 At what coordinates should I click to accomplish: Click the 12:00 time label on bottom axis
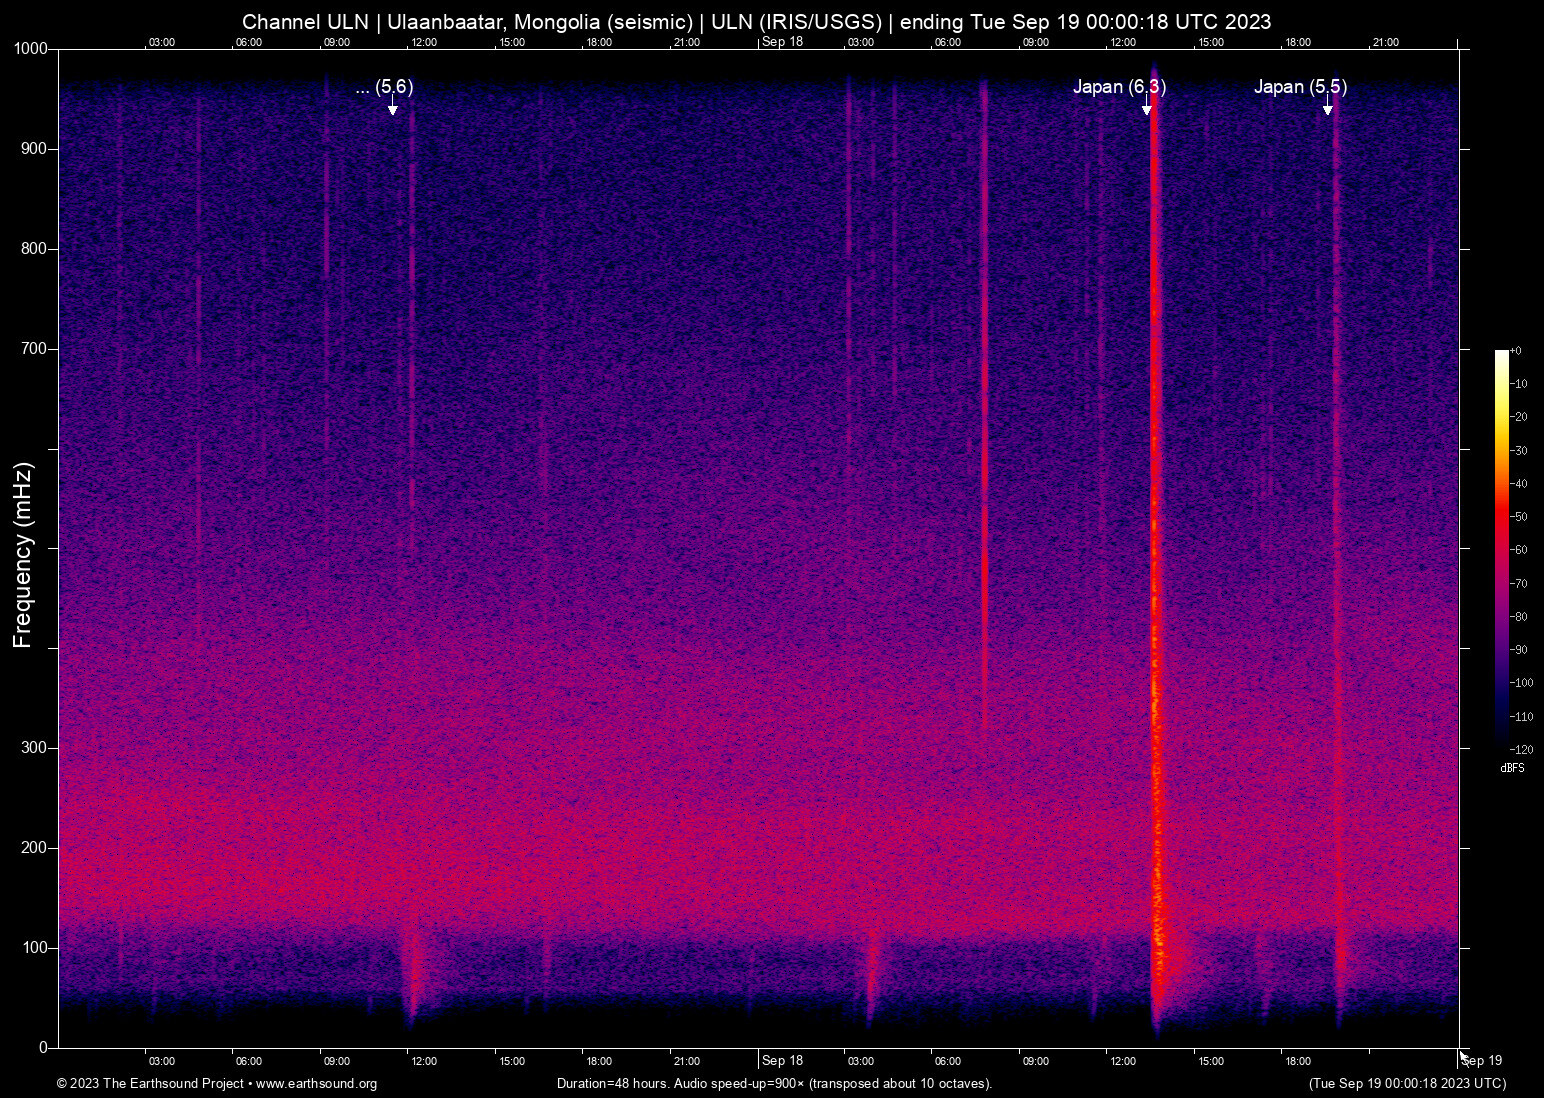tap(423, 1061)
